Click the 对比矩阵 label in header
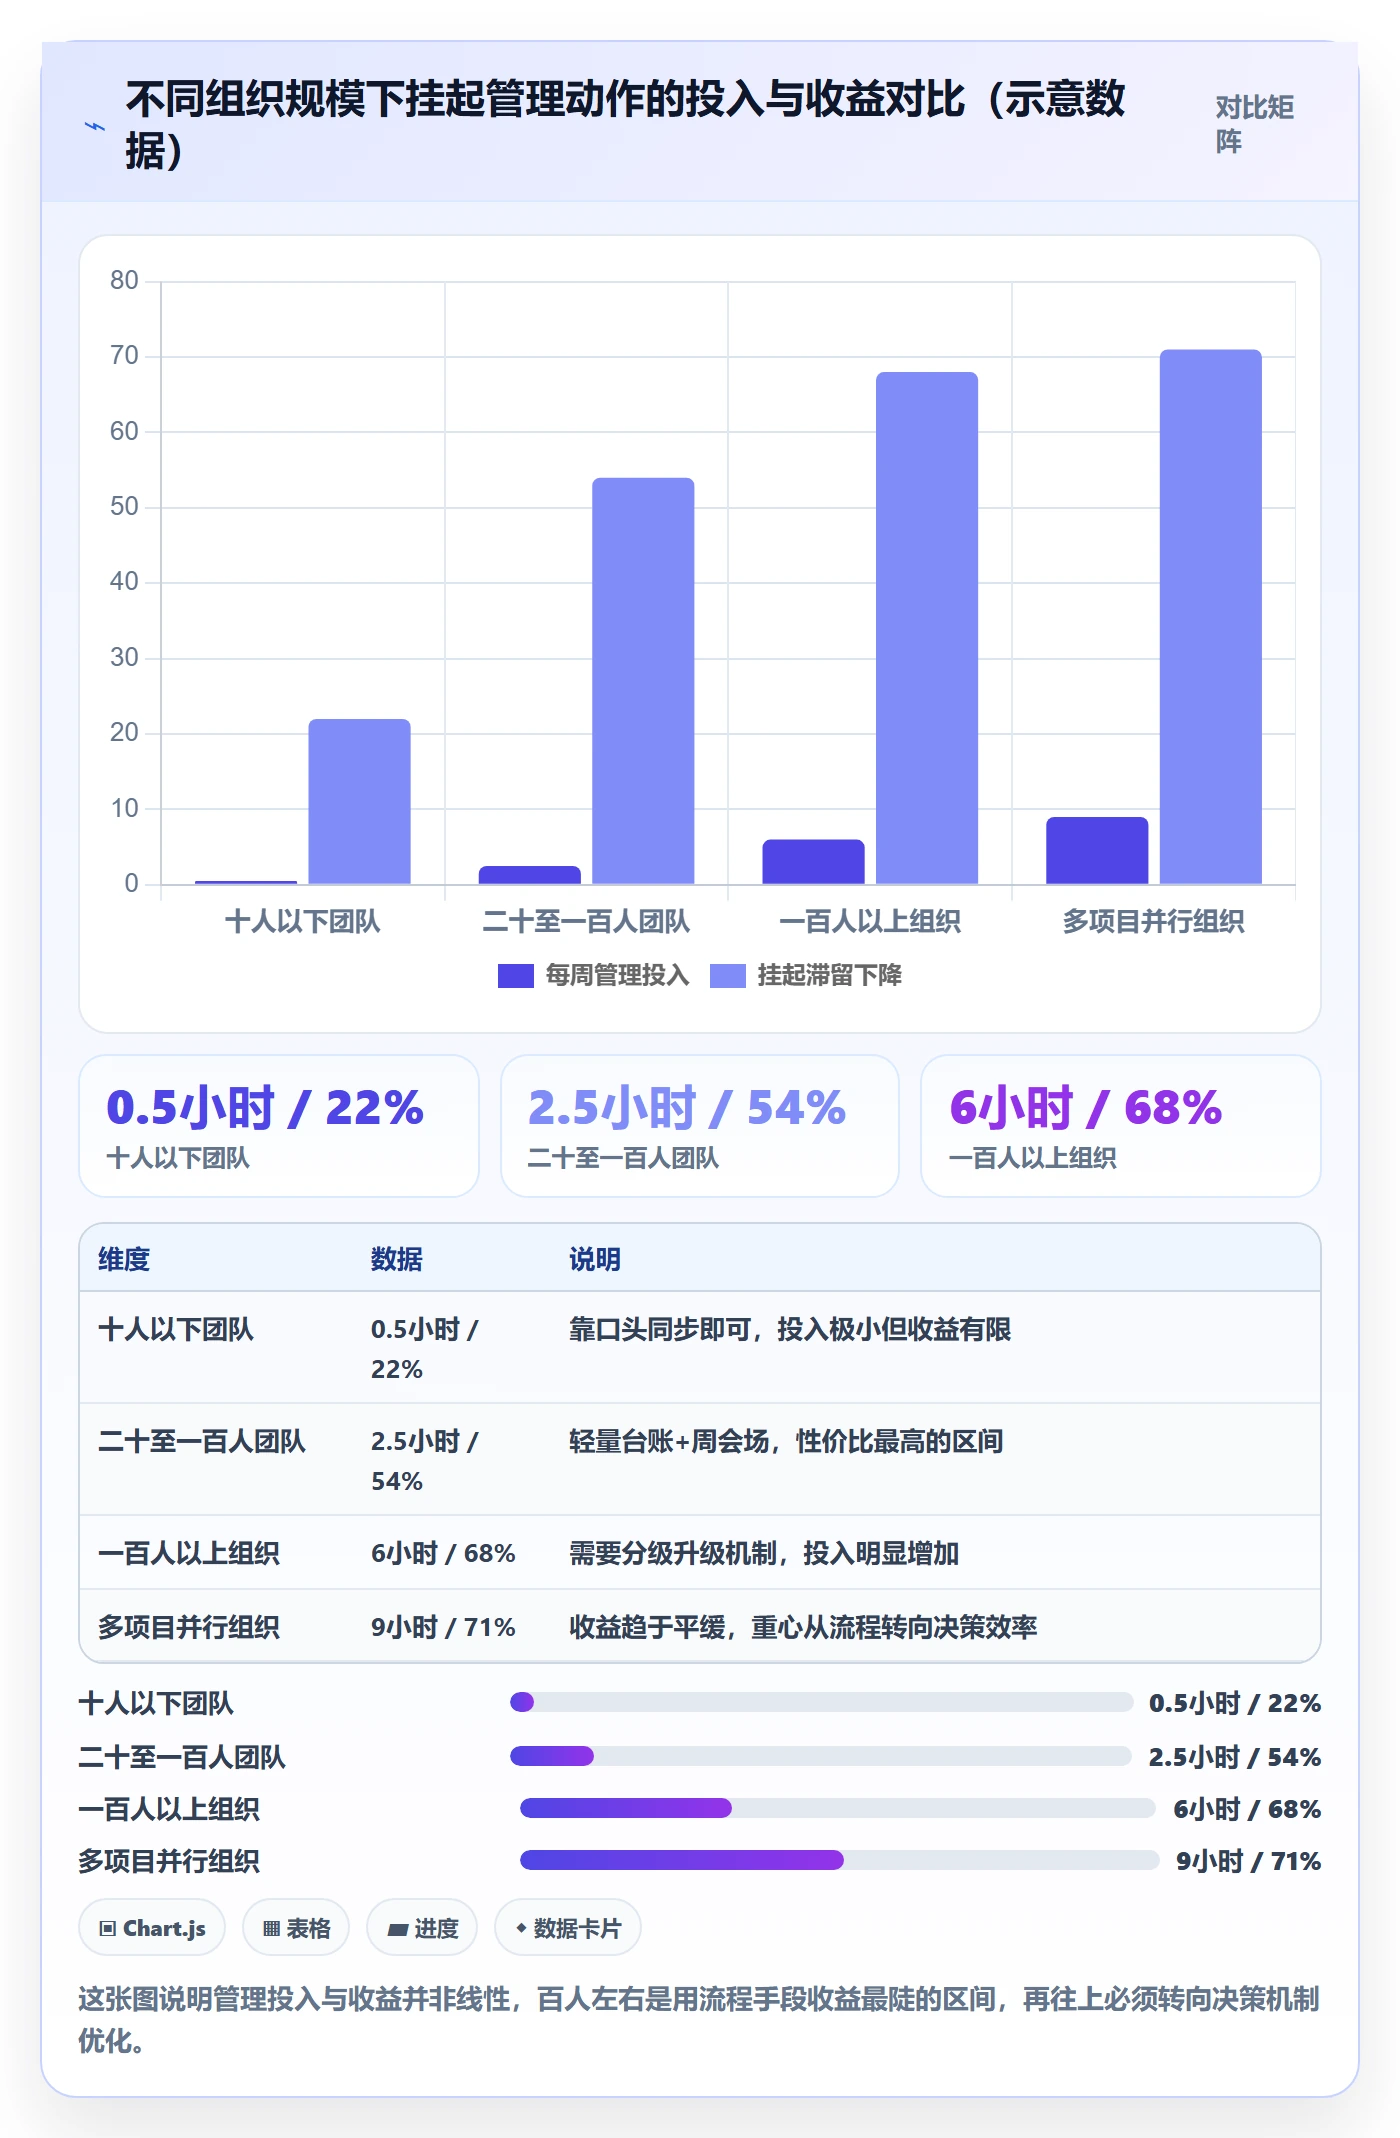The width and height of the screenshot is (1400, 2138). tap(1255, 125)
